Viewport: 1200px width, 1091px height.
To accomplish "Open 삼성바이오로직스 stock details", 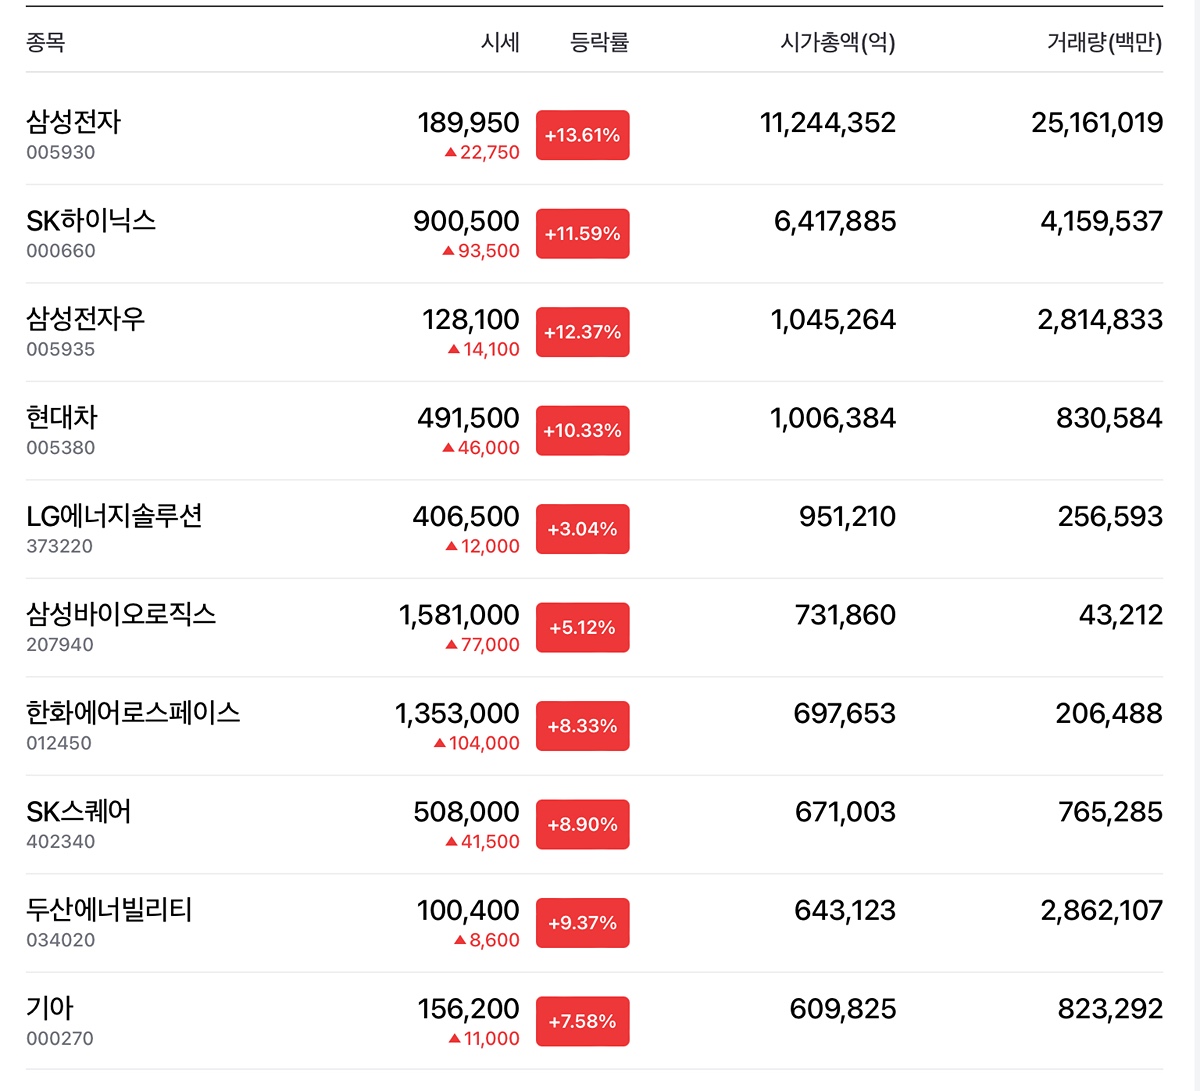I will click(x=121, y=614).
